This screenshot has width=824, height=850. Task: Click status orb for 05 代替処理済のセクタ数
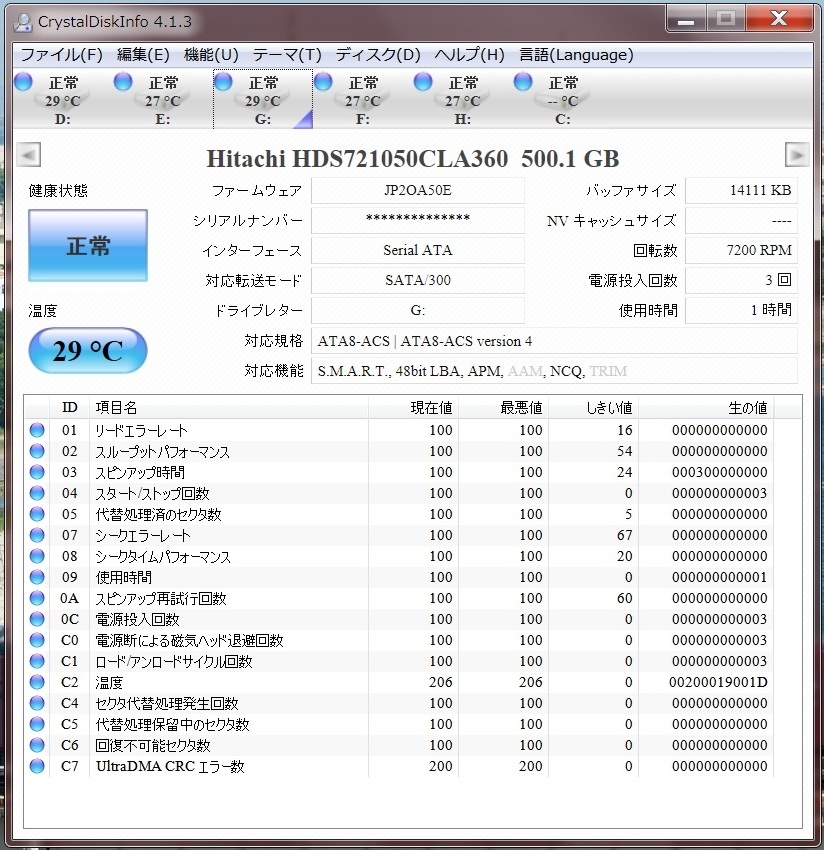37,514
